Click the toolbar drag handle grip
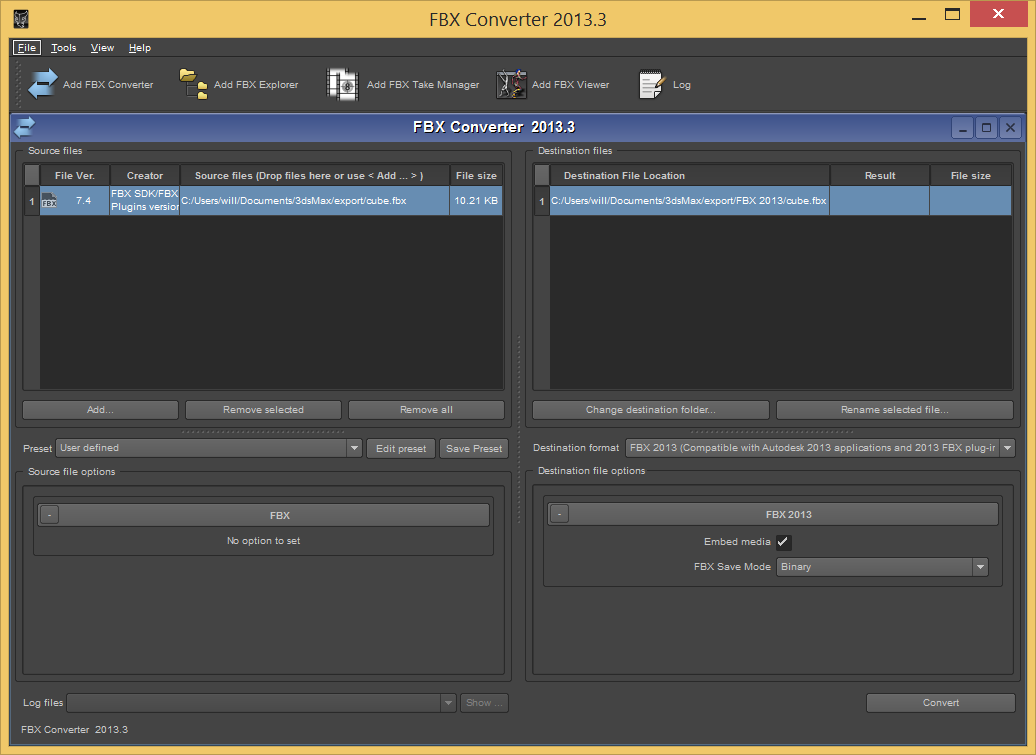The image size is (1036, 755). coord(18,85)
